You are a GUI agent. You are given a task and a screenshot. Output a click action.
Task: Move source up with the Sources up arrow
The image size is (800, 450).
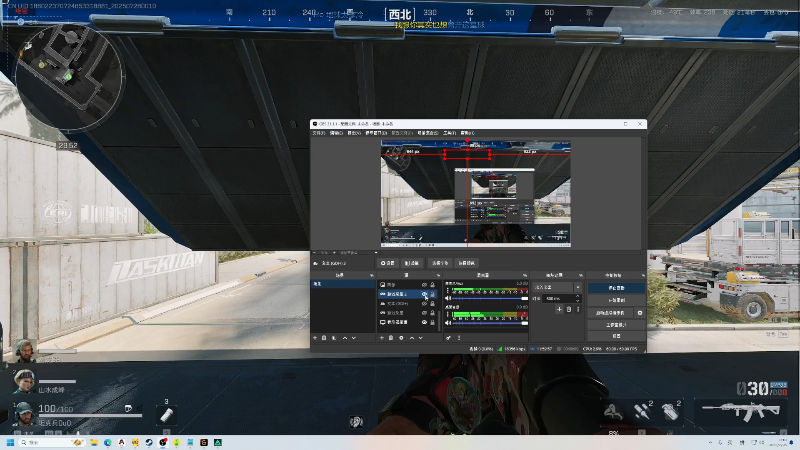click(x=412, y=338)
